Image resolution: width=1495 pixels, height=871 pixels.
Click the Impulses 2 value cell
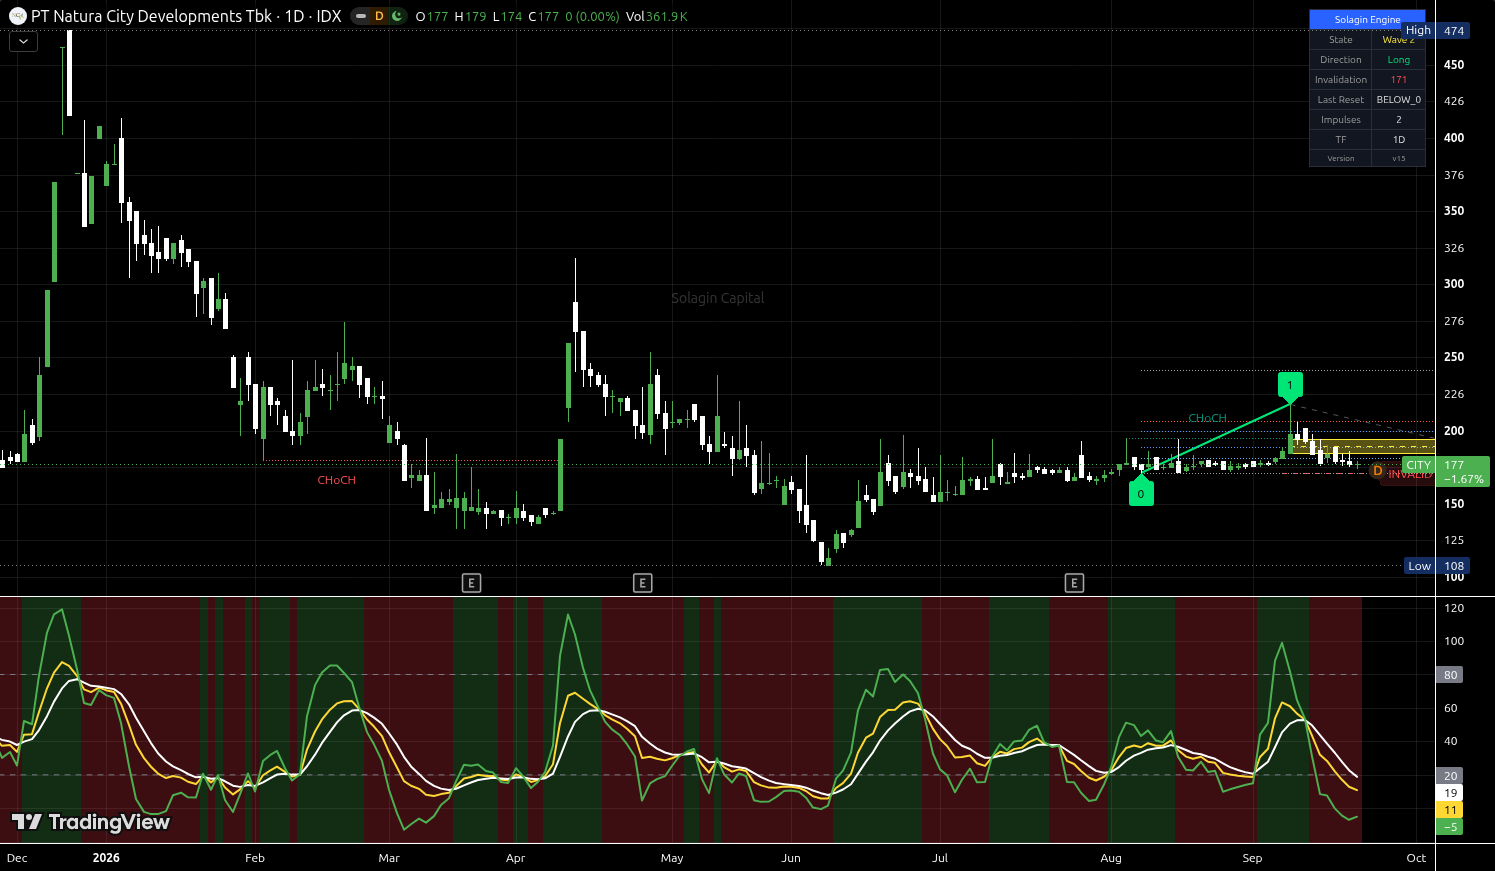click(x=1398, y=120)
